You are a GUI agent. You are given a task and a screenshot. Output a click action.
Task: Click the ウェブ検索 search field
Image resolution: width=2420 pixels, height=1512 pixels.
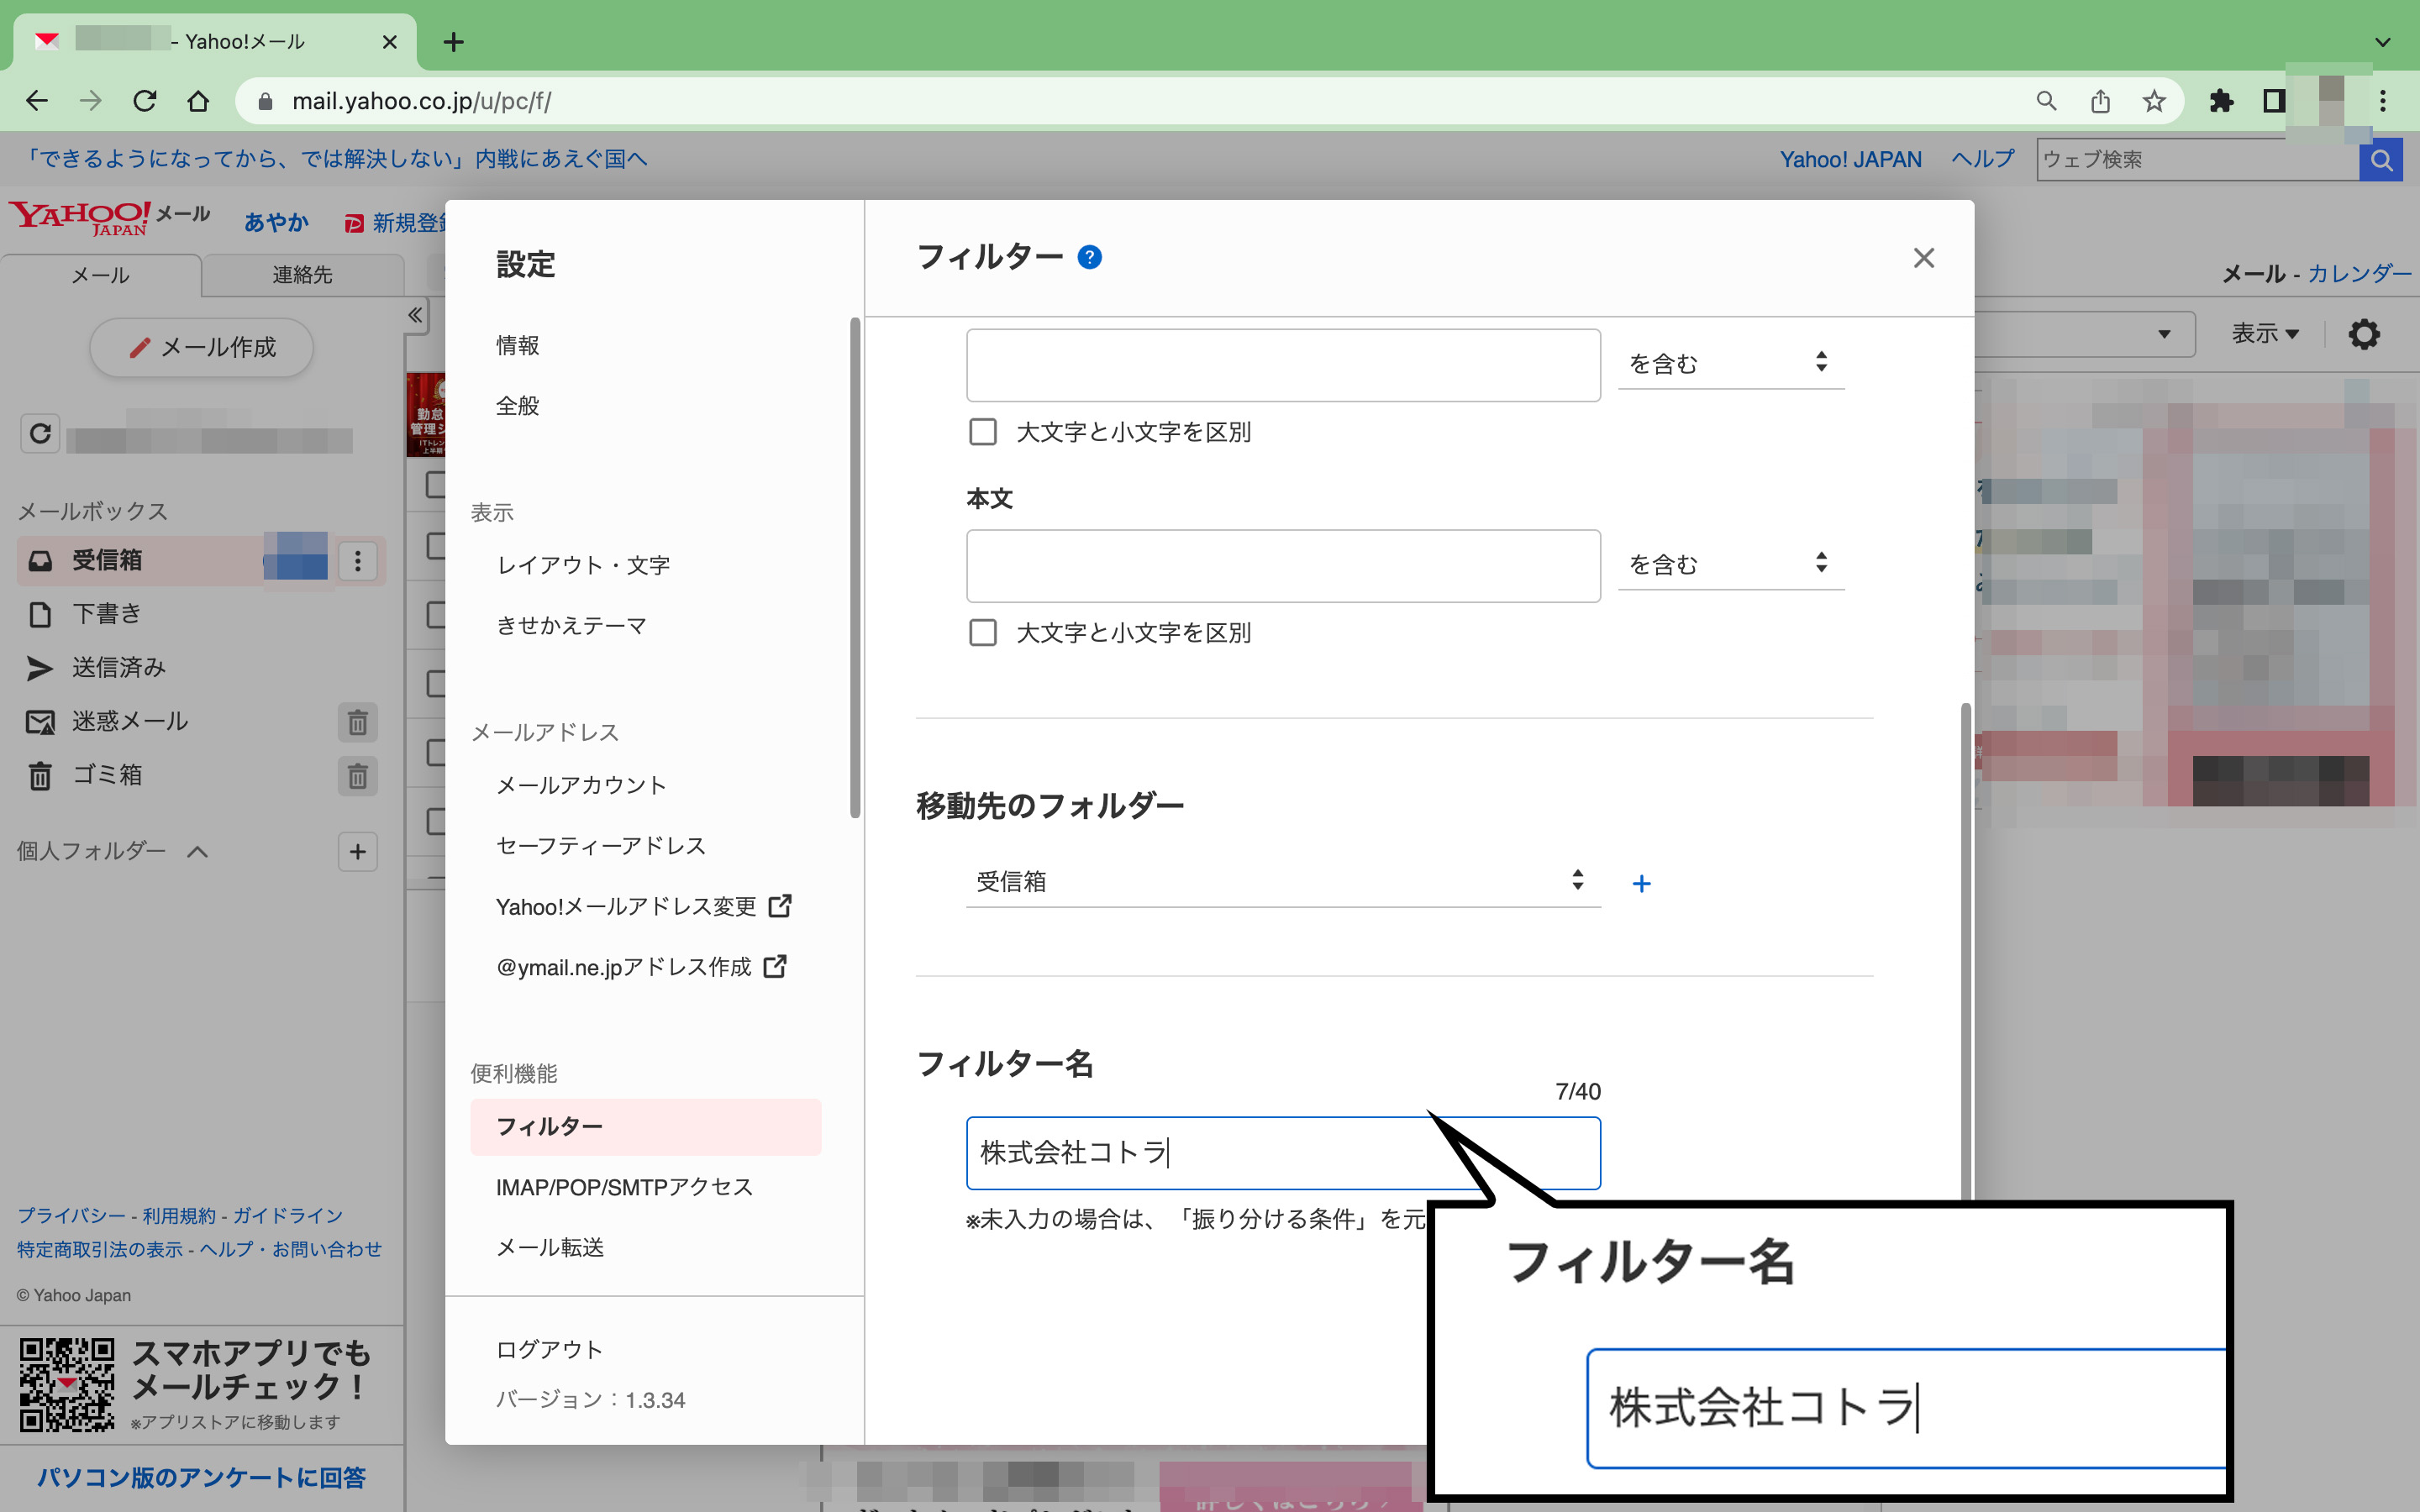(x=2197, y=160)
